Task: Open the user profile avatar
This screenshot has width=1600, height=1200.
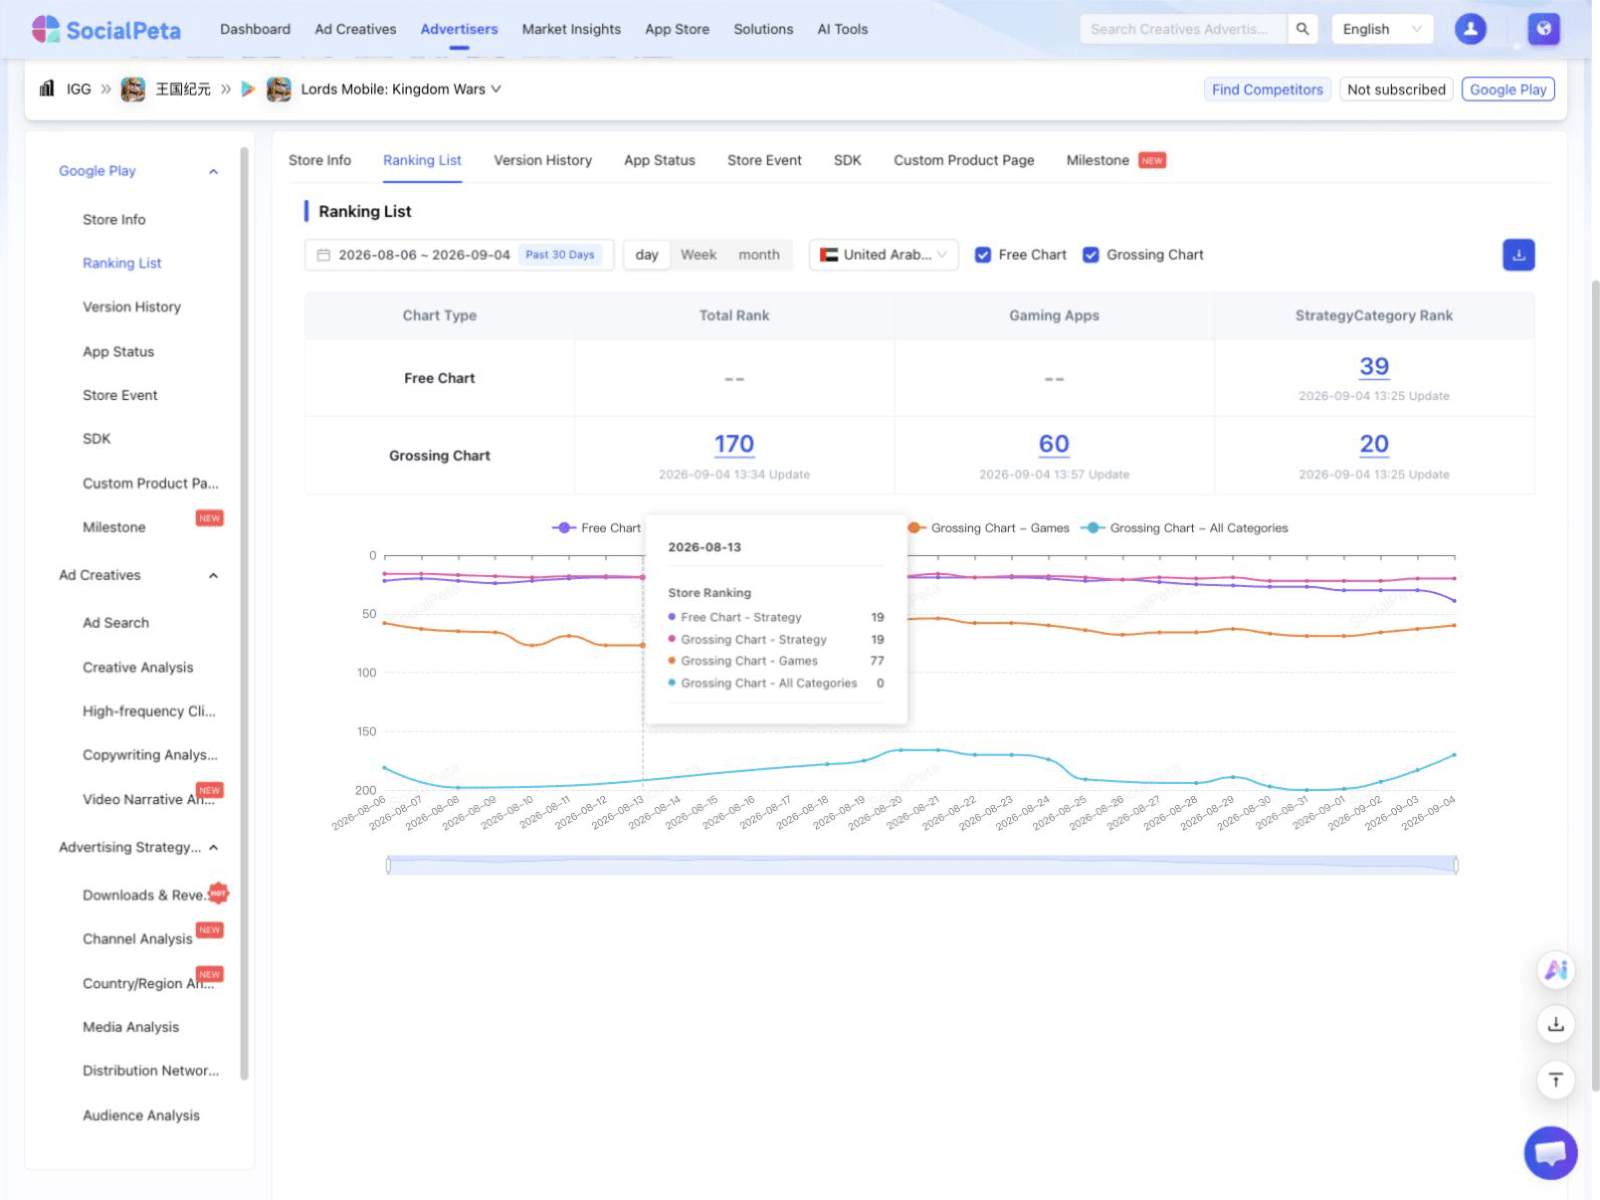Action: [1470, 29]
